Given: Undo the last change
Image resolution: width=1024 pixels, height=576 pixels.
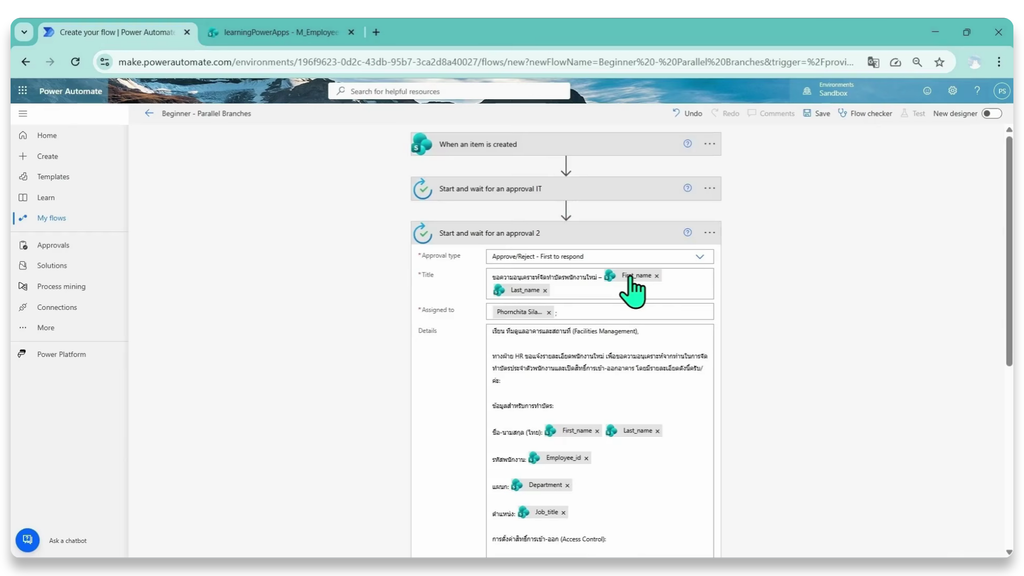Looking at the screenshot, I should (687, 114).
